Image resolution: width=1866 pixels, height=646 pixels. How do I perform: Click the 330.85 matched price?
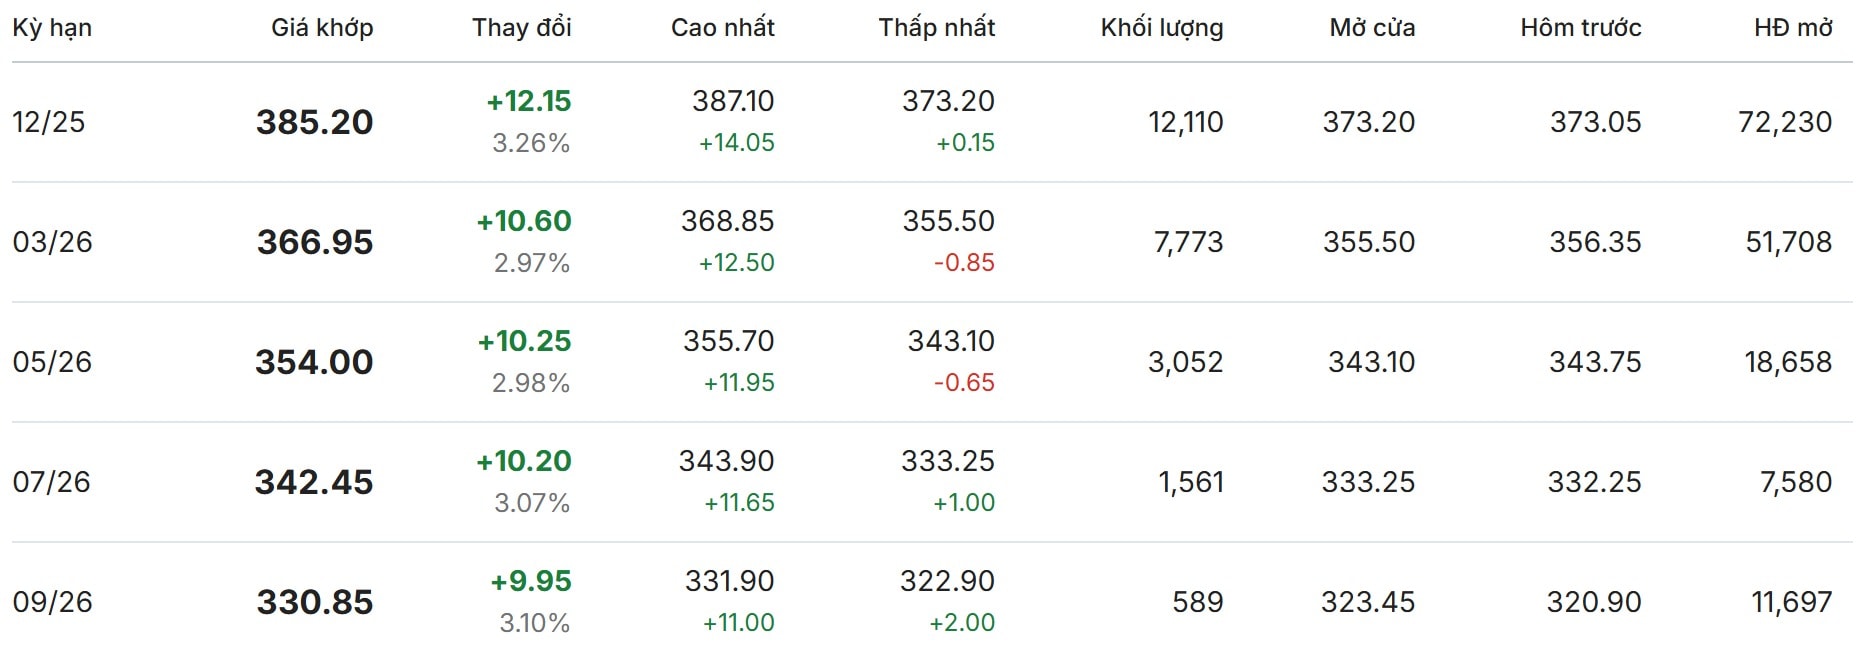315,602
